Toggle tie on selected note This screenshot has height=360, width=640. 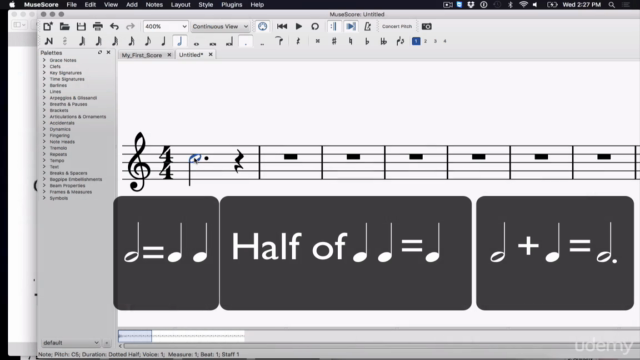[279, 41]
